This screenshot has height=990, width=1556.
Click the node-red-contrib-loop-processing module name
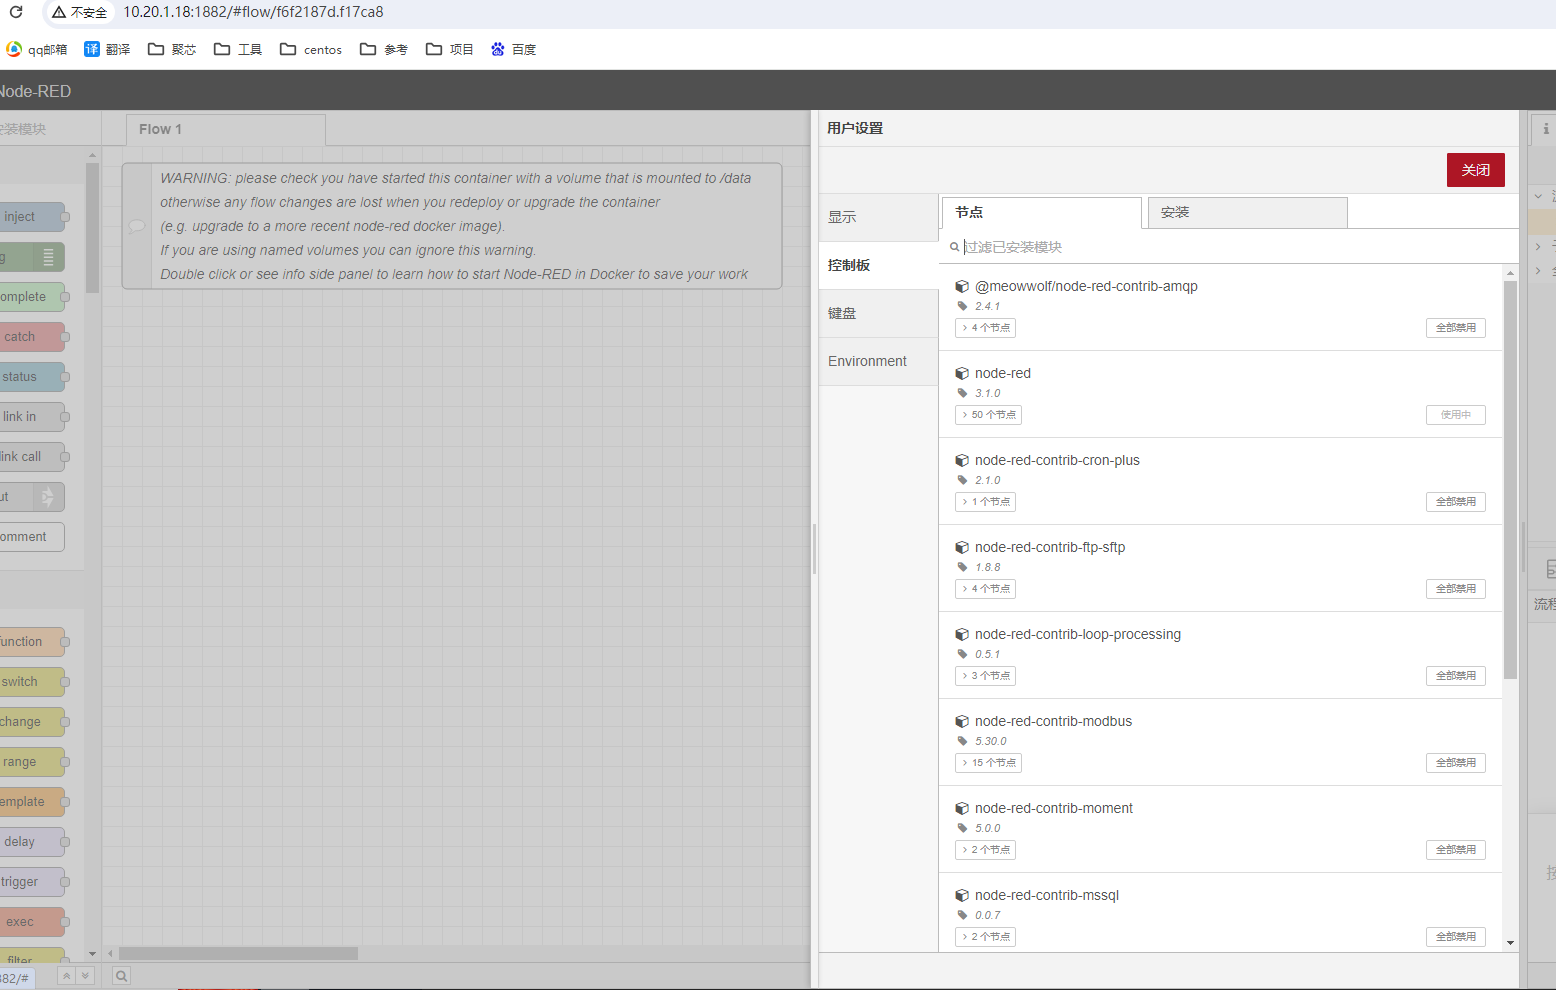click(x=1077, y=634)
